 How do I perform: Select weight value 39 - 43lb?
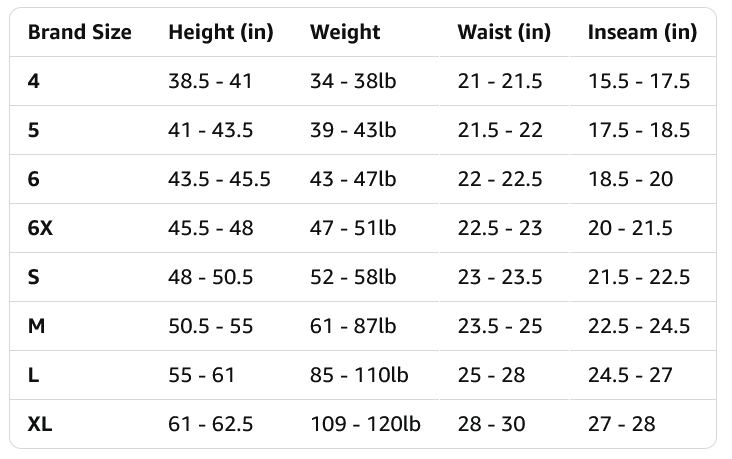click(353, 130)
